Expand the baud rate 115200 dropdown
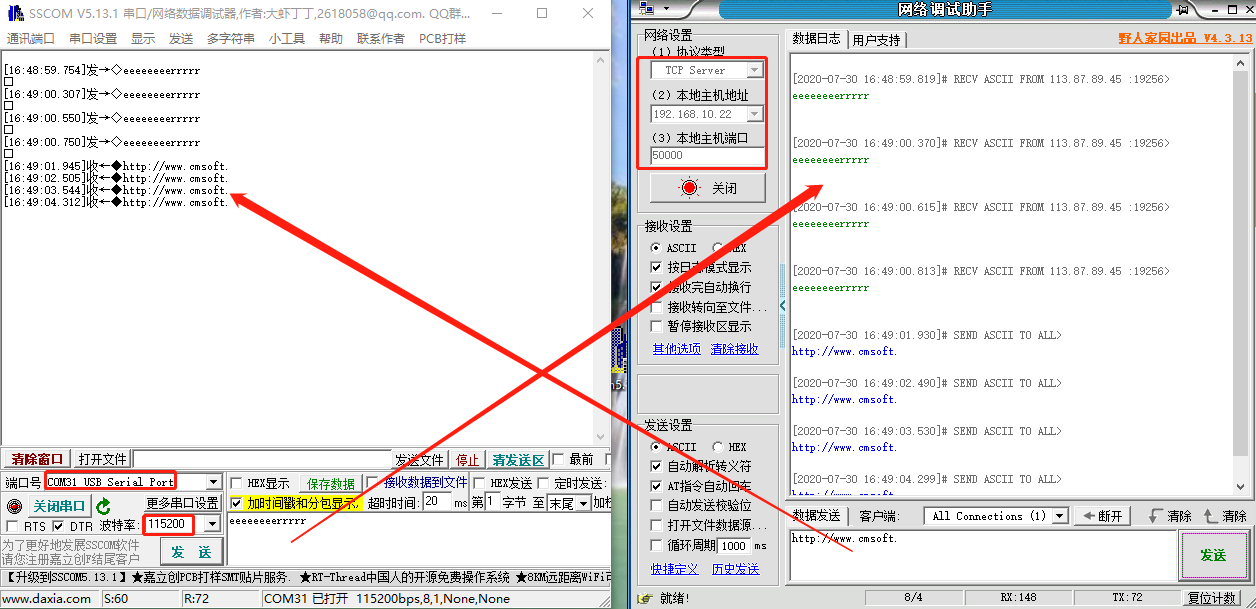The width and height of the screenshot is (1256, 609). [x=211, y=524]
